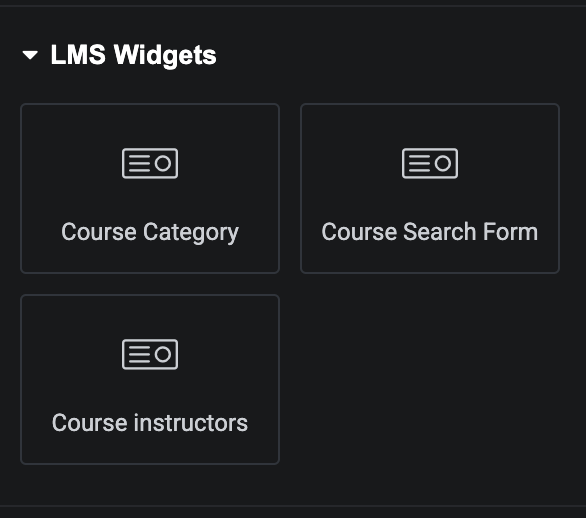Click the circle in Course Category icon
Viewport: 586px width, 518px height.
click(163, 163)
